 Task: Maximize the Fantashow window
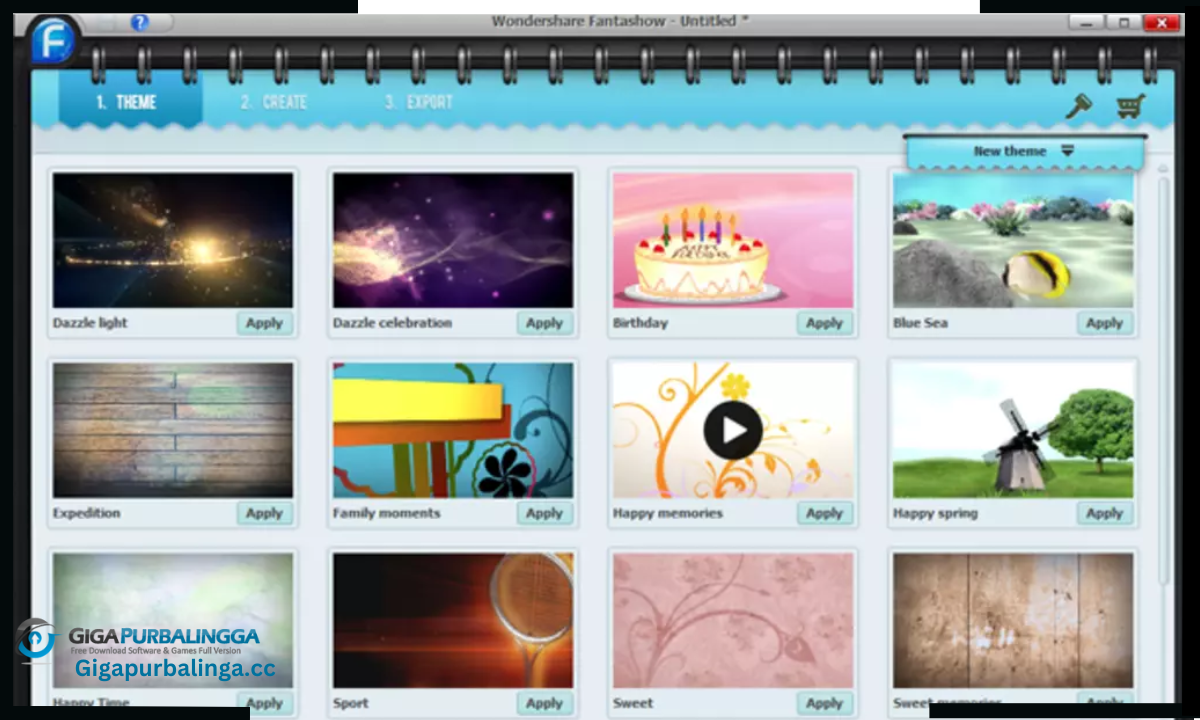point(1122,22)
